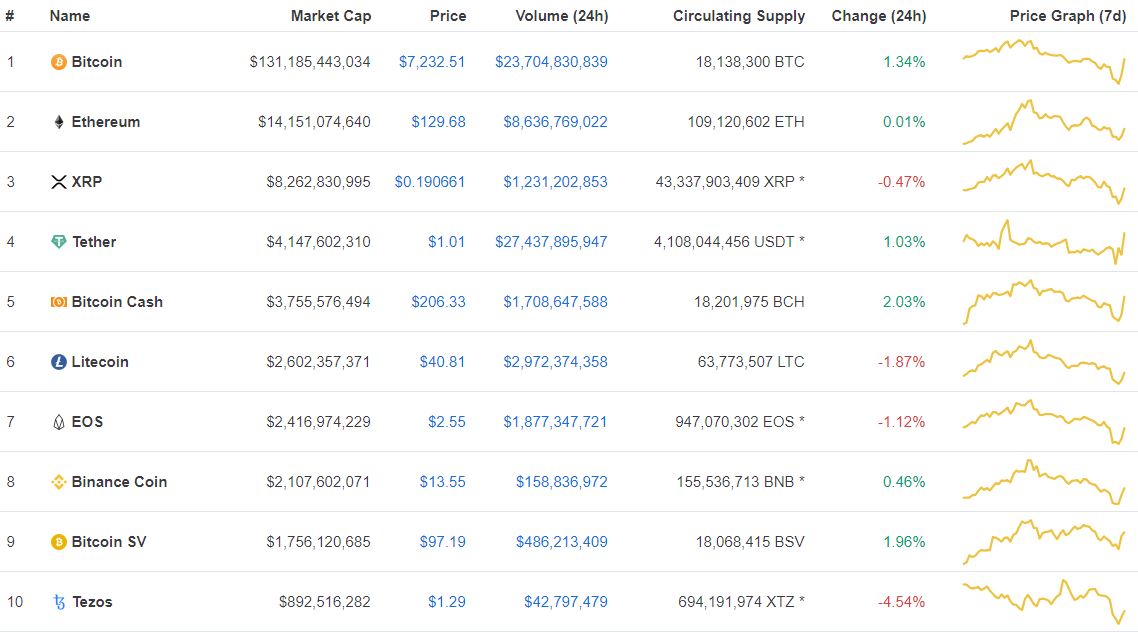
Task: Click the Litecoin logo icon
Action: 59,361
